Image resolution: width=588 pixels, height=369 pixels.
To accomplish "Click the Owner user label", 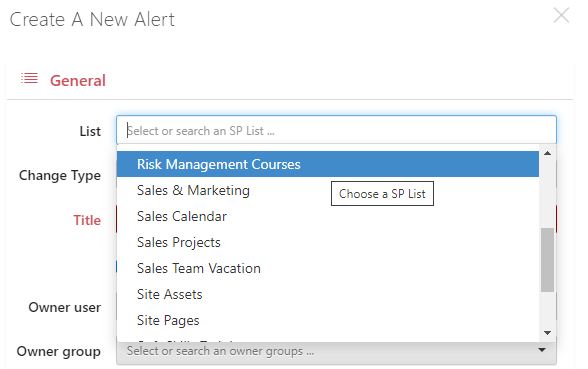I will click(x=64, y=308).
